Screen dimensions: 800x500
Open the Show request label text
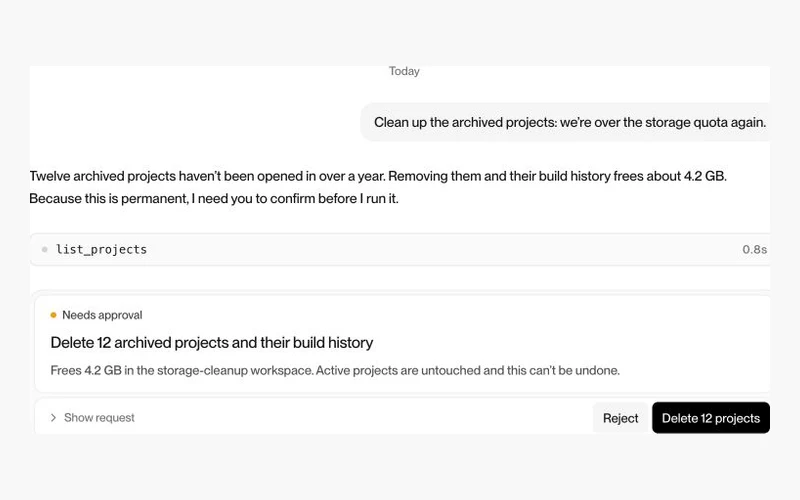click(x=99, y=418)
